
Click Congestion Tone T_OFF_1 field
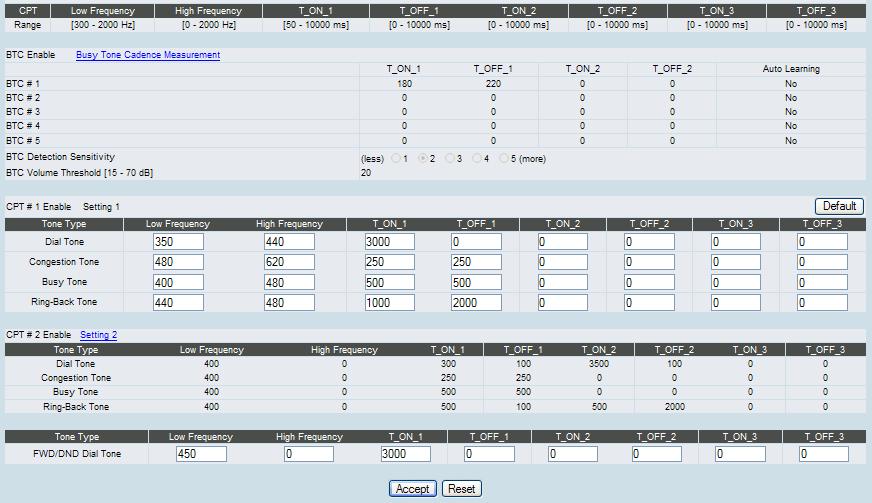(x=476, y=262)
